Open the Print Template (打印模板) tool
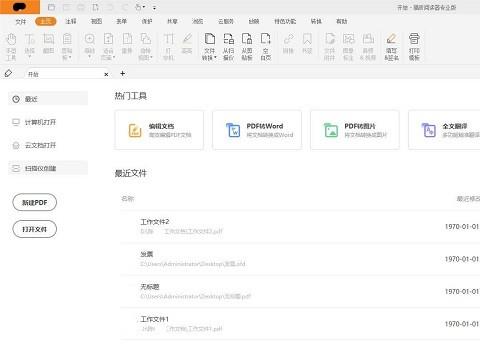 [414, 47]
